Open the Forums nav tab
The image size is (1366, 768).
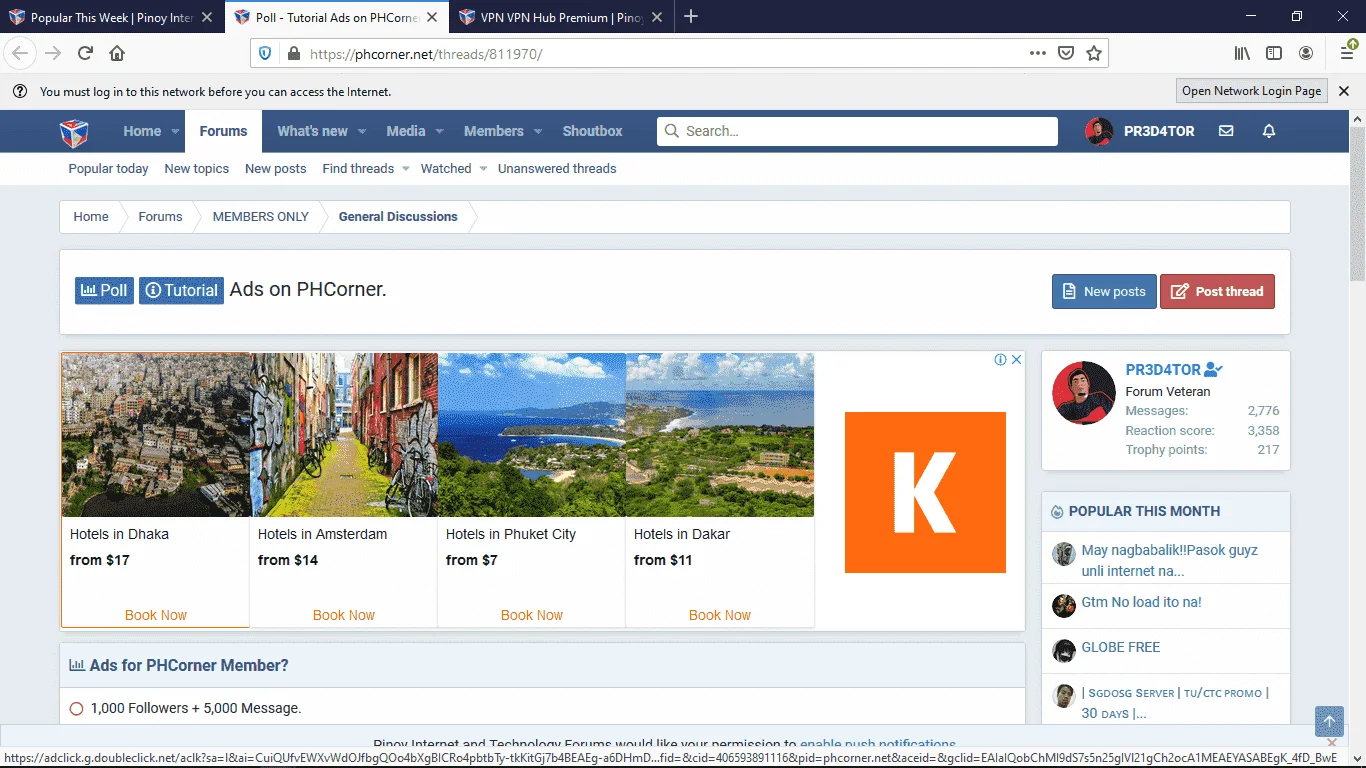pyautogui.click(x=223, y=131)
